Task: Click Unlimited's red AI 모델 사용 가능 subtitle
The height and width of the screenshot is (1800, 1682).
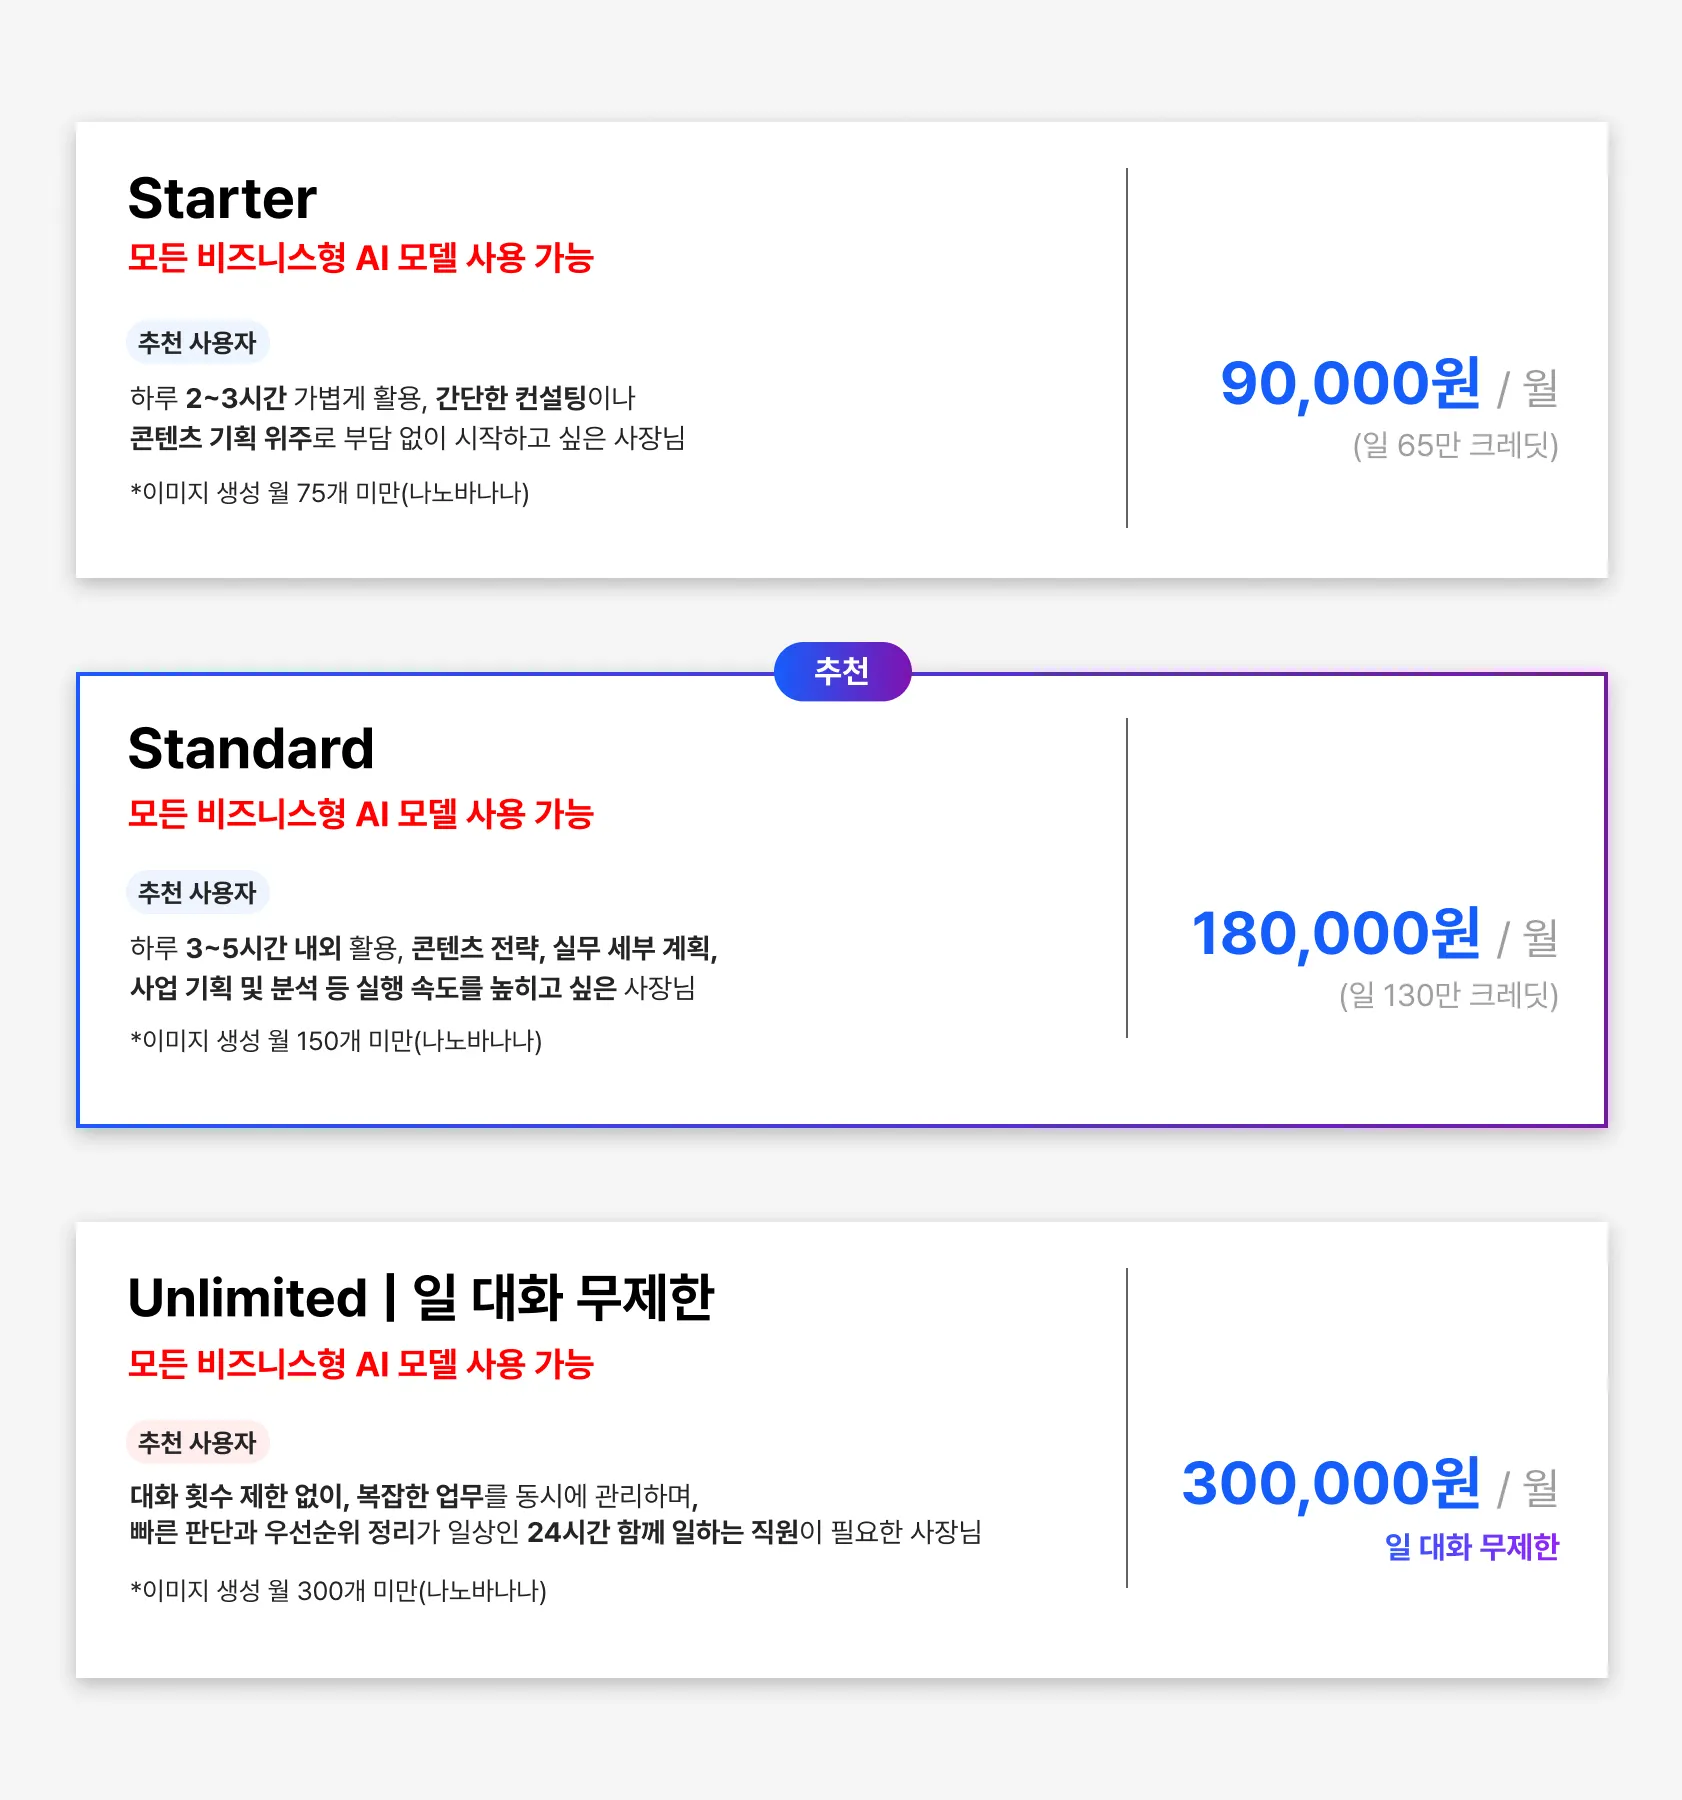Action: coord(360,1364)
